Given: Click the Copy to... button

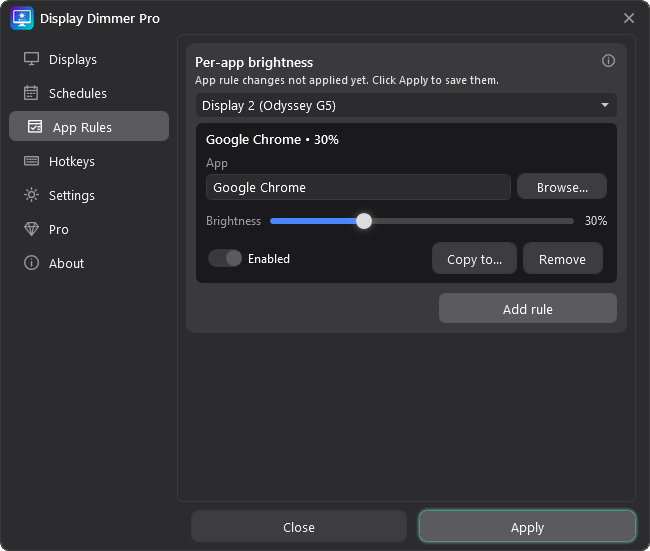Looking at the screenshot, I should (474, 259).
